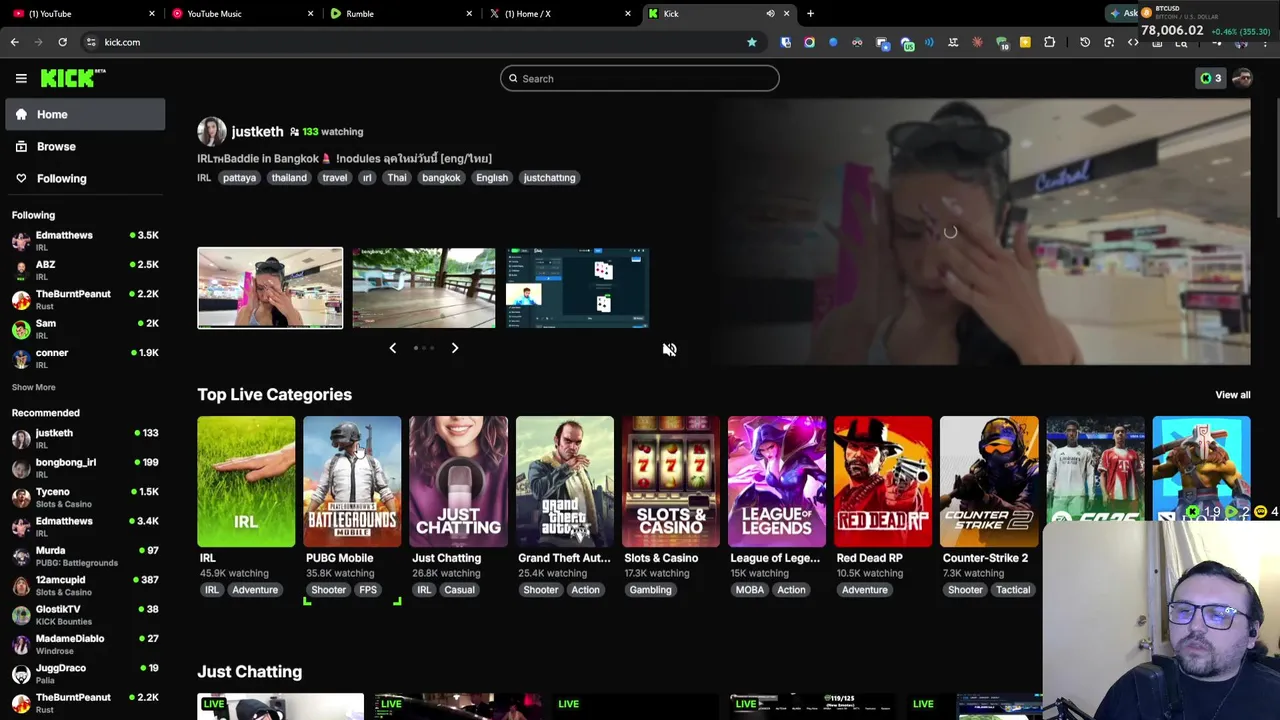This screenshot has width=1280, height=720.
Task: Open GlostikTV in Recommended list
Action: click(85, 614)
